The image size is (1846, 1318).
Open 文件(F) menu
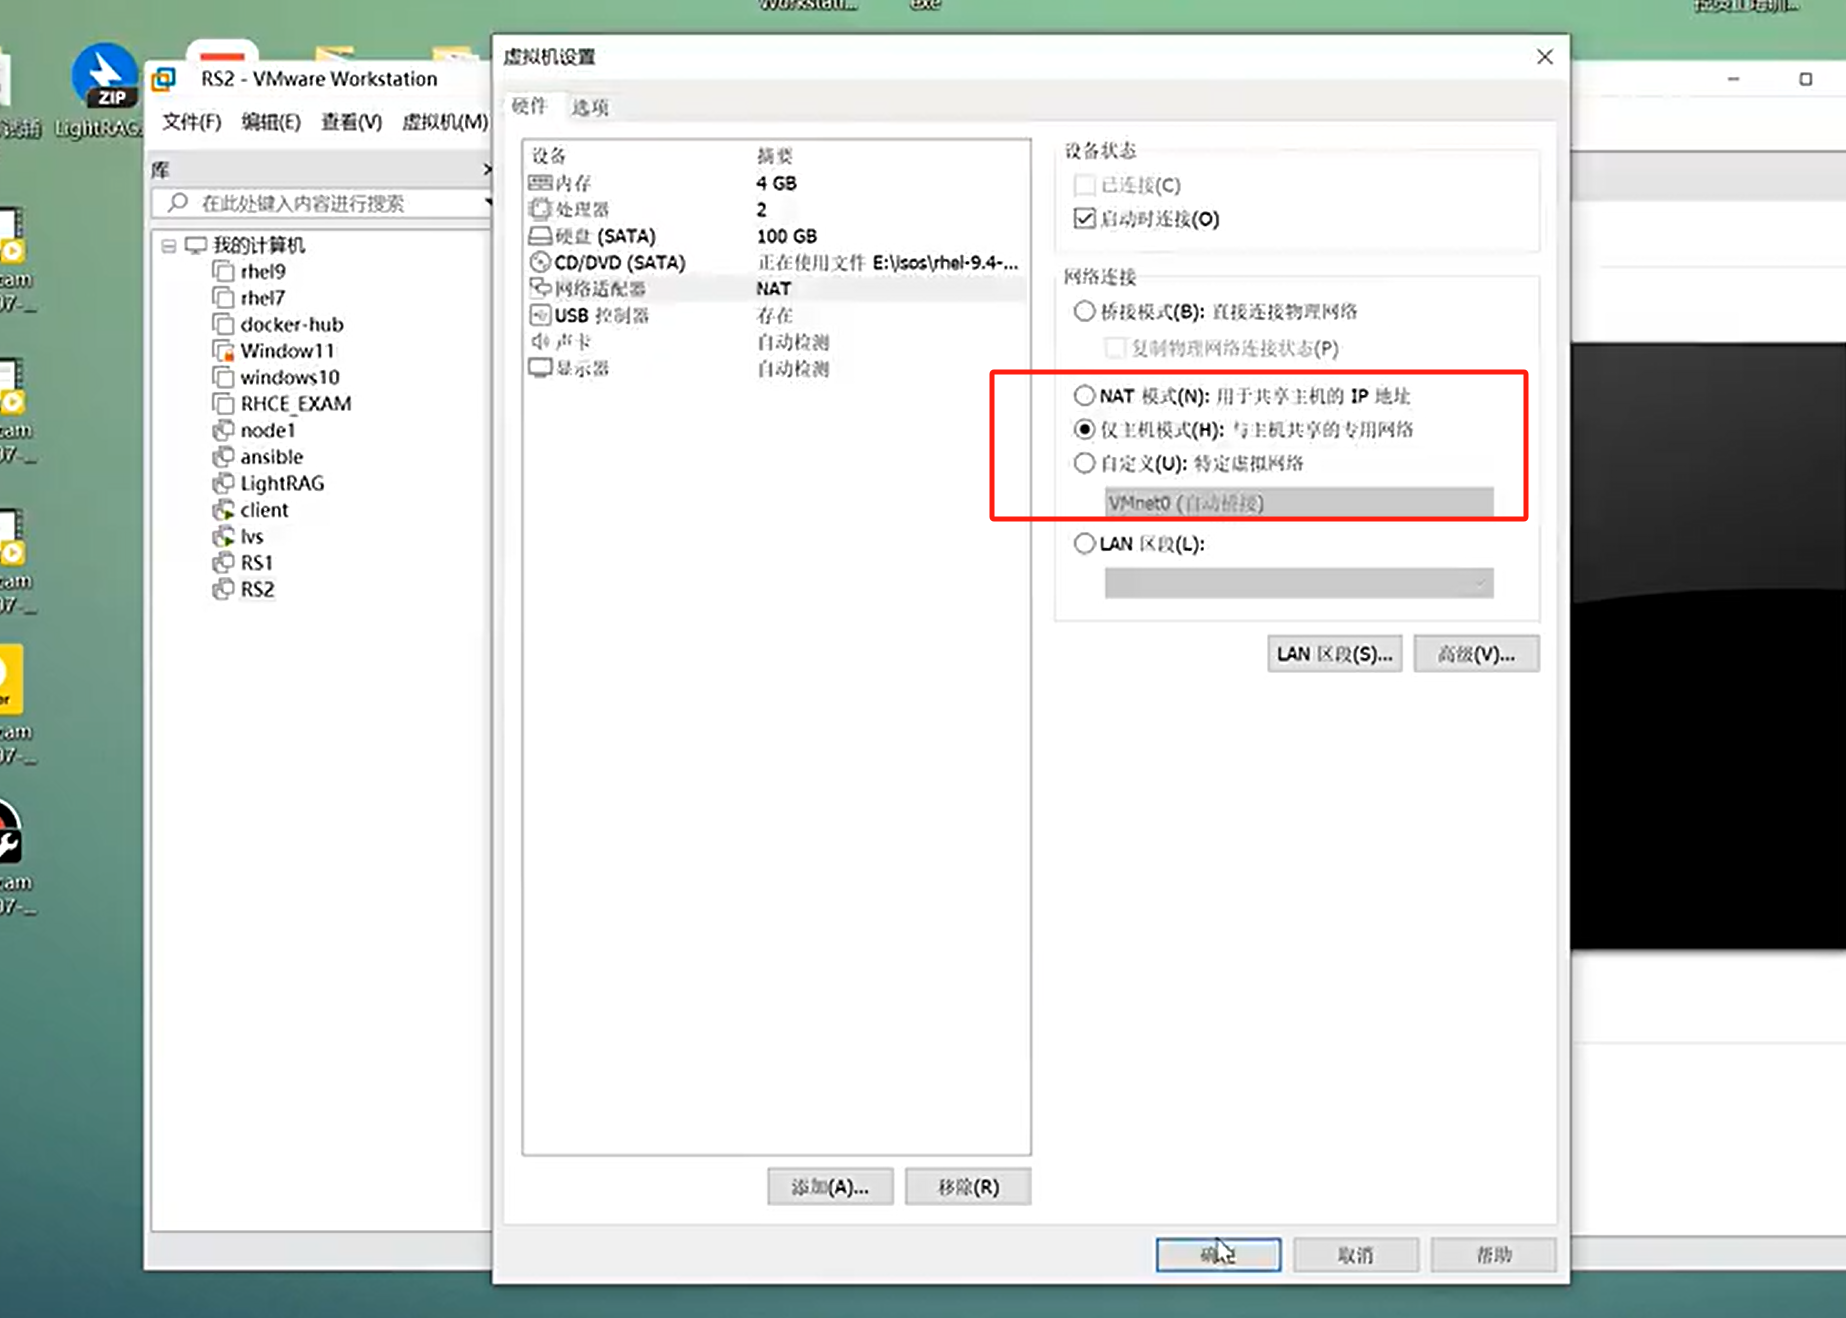coord(191,122)
